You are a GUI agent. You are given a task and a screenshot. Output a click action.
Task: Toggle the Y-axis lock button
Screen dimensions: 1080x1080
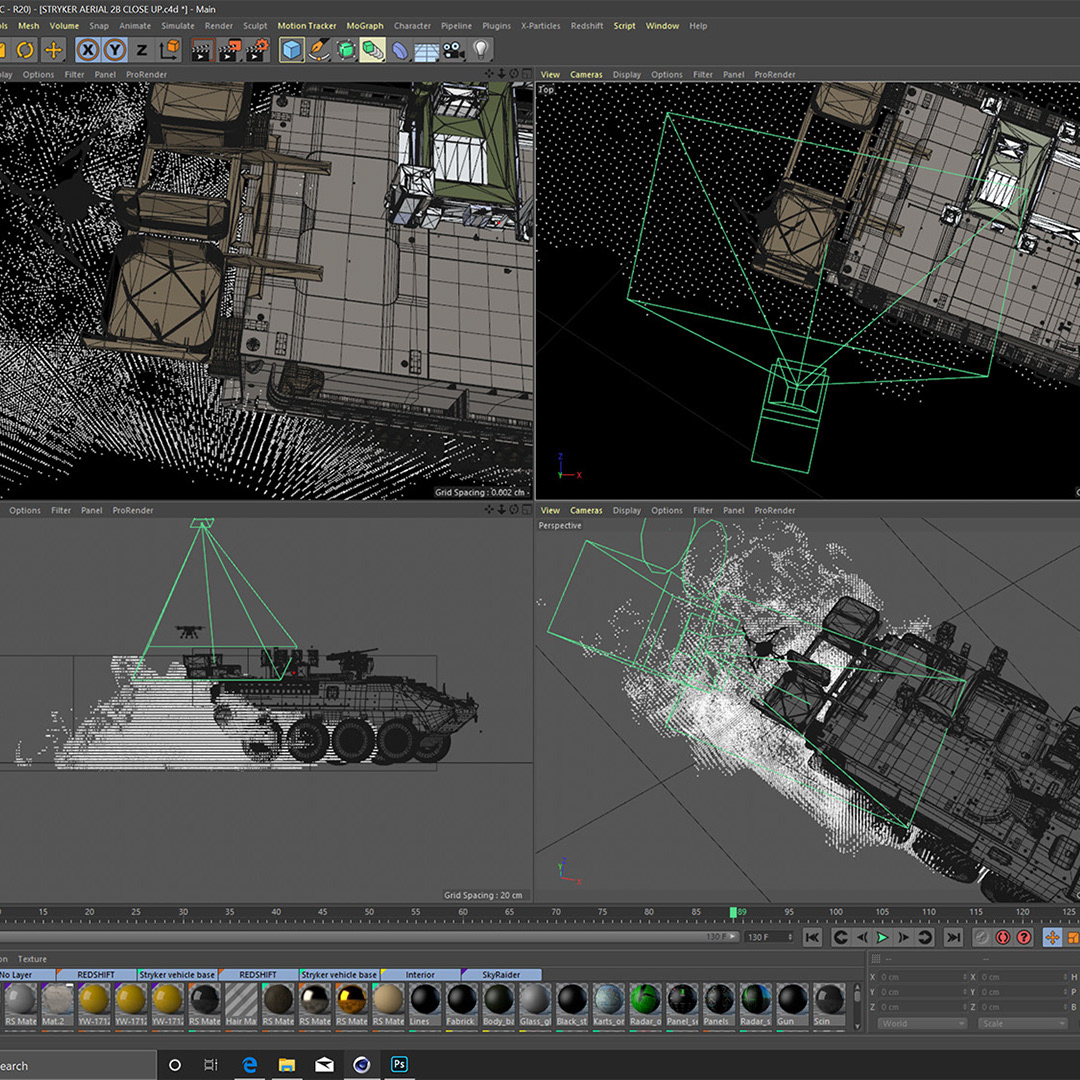[115, 50]
